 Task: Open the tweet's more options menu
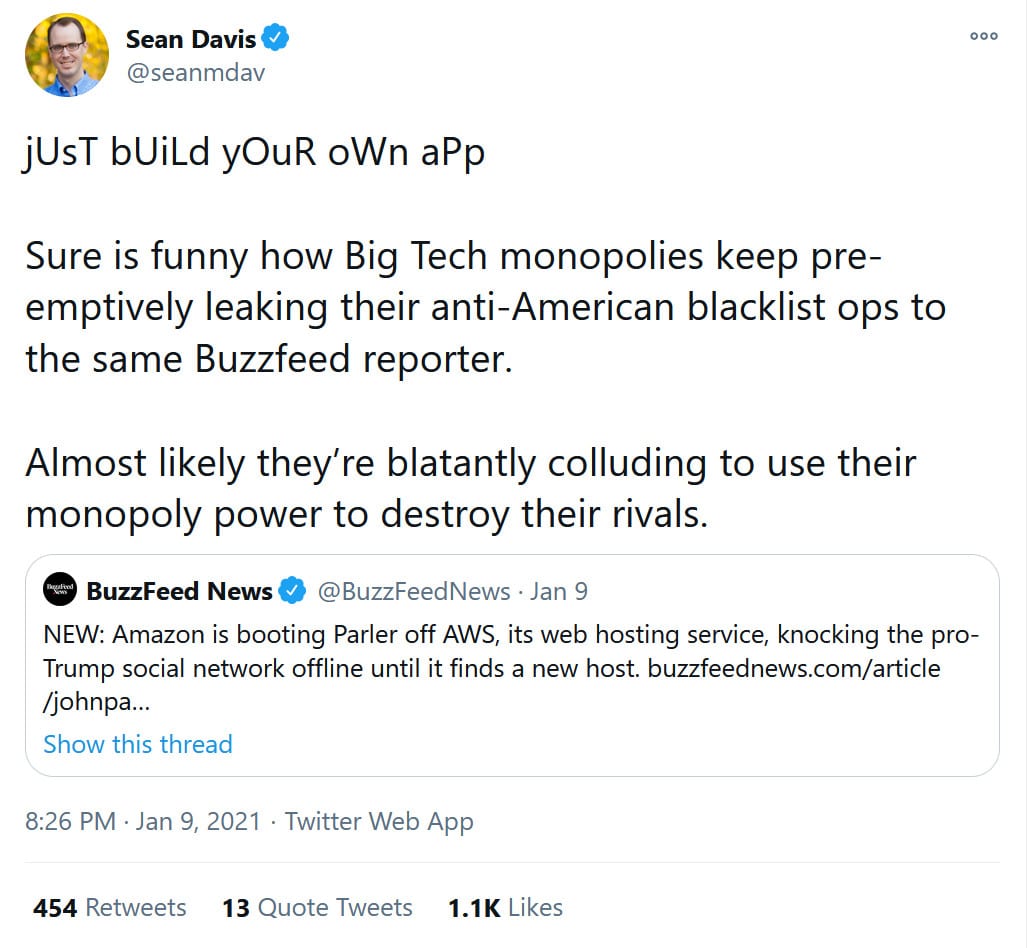(984, 37)
